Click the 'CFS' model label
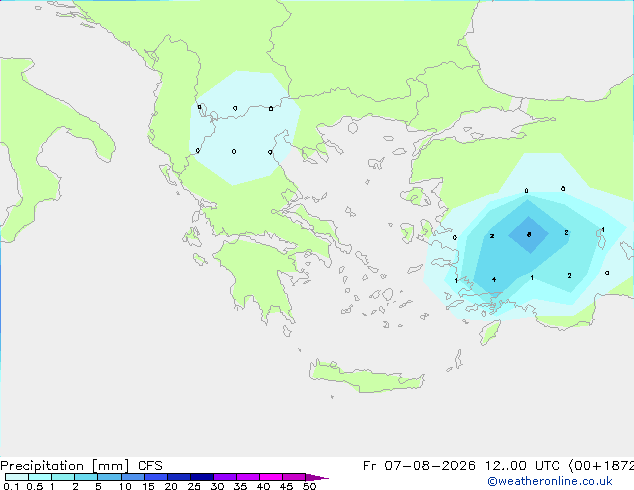Viewport: 634px width, 490px height. coord(150,466)
